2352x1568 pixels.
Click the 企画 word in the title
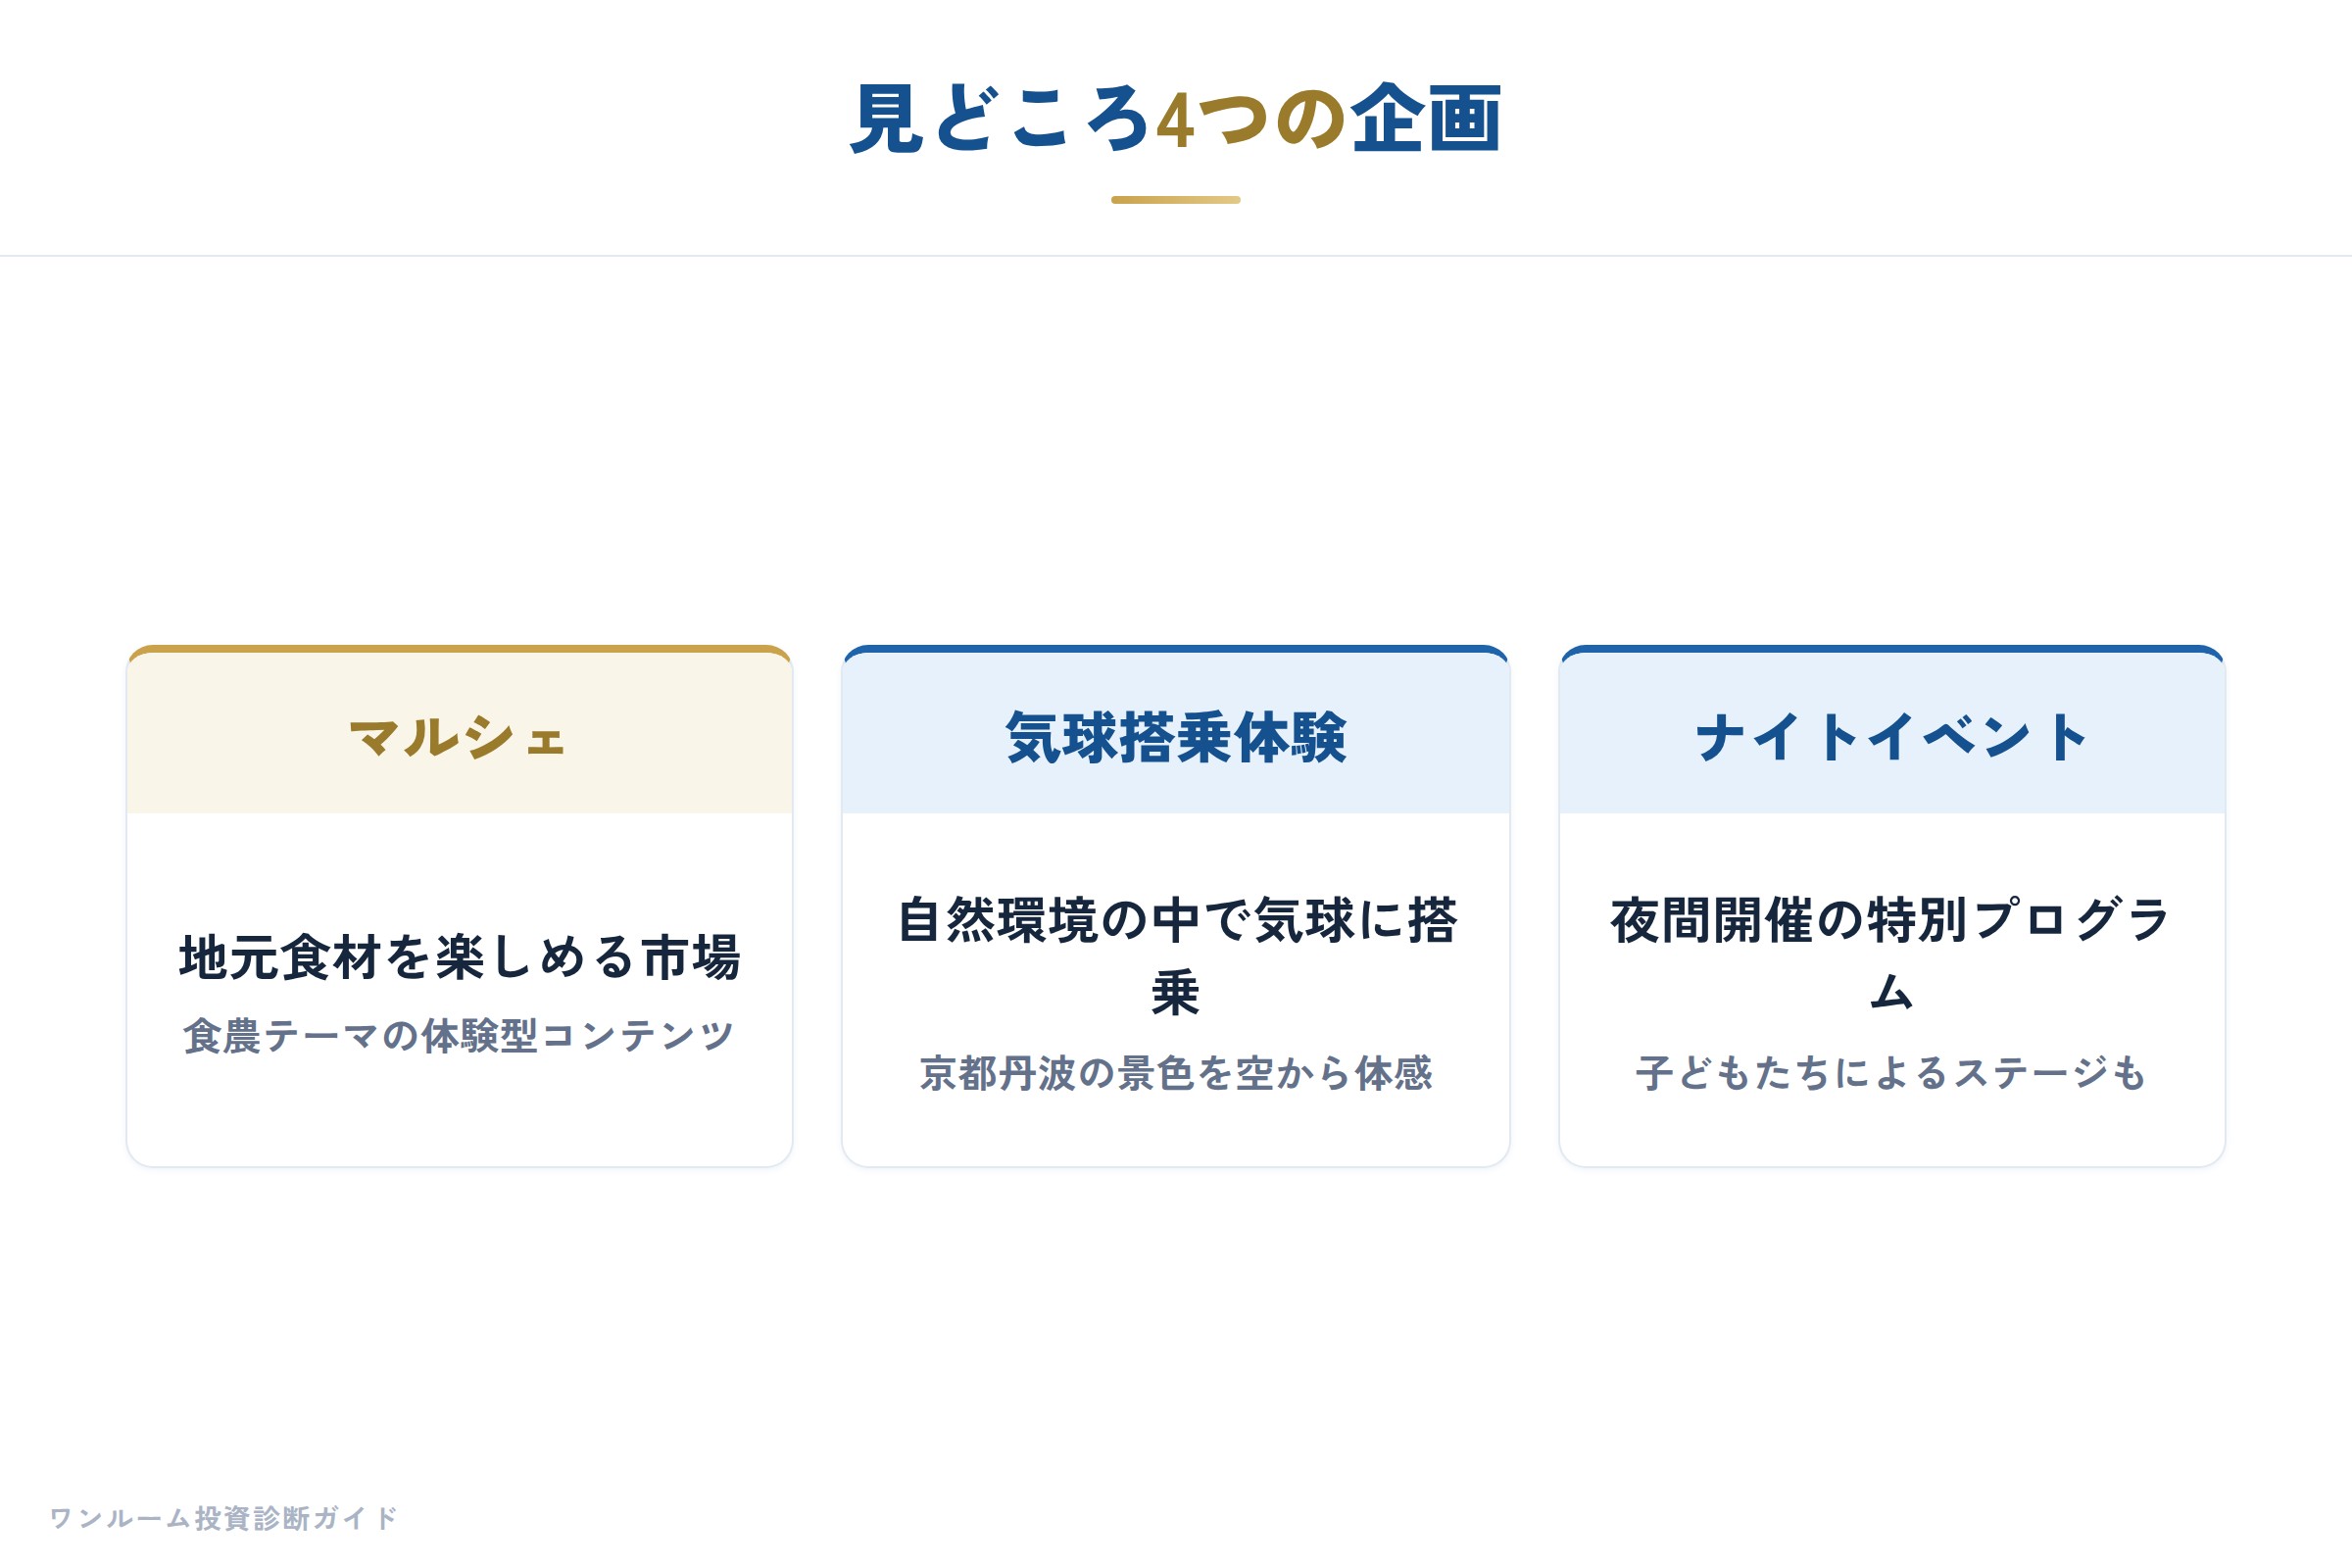click(x=1426, y=118)
